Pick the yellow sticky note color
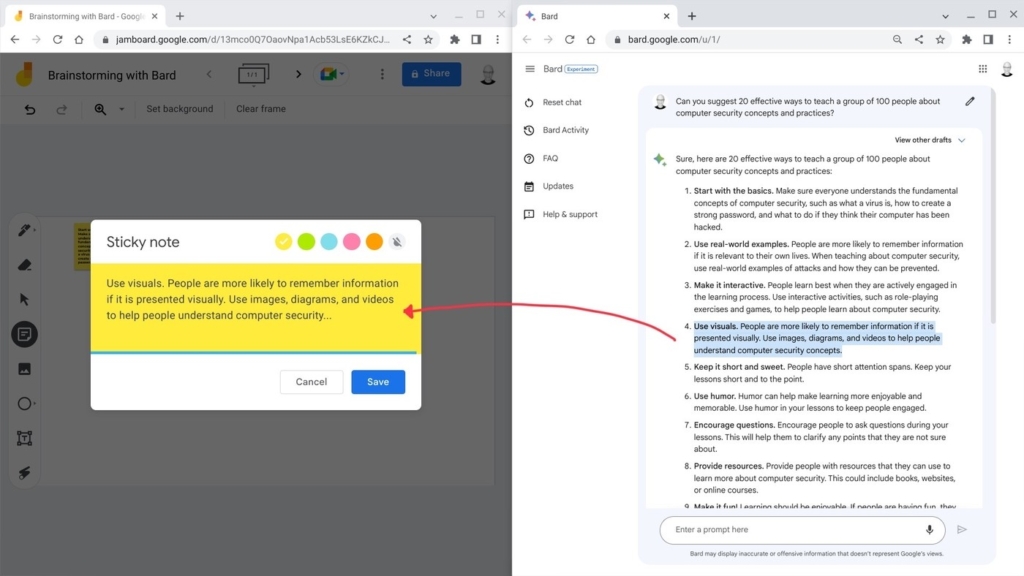 tap(283, 241)
